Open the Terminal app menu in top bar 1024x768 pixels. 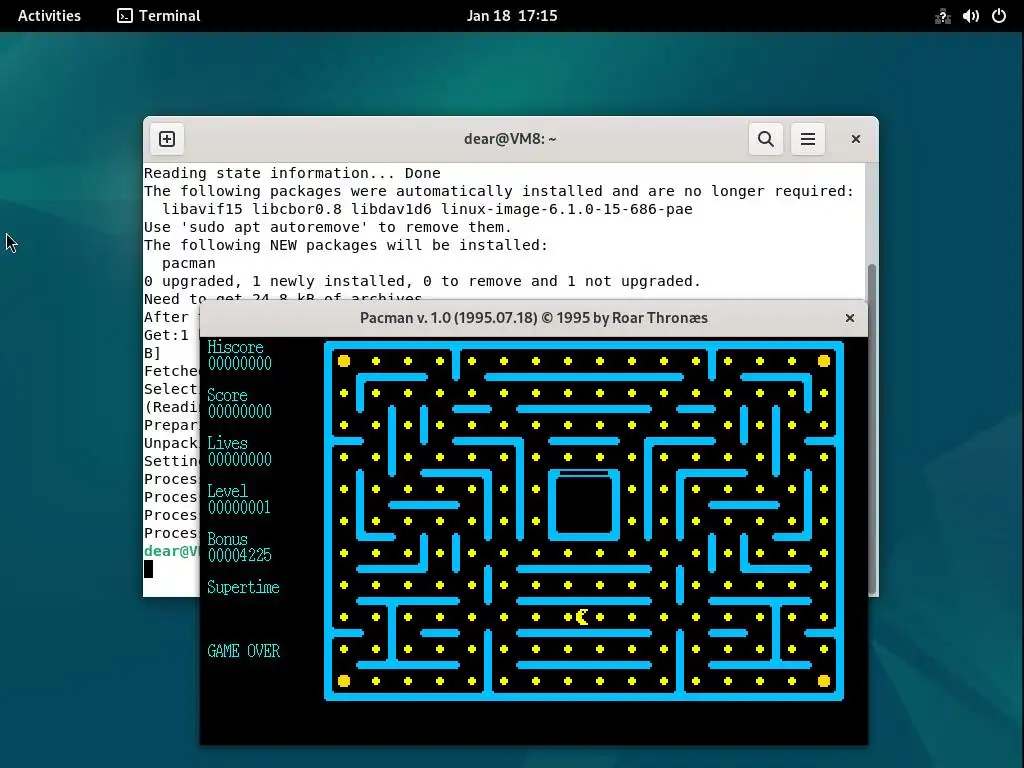coord(159,16)
